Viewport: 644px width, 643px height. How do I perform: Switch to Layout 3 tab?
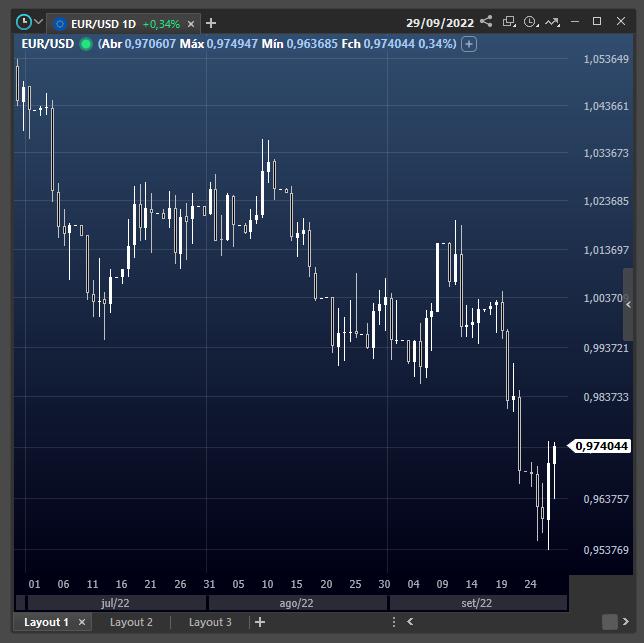coord(210,622)
